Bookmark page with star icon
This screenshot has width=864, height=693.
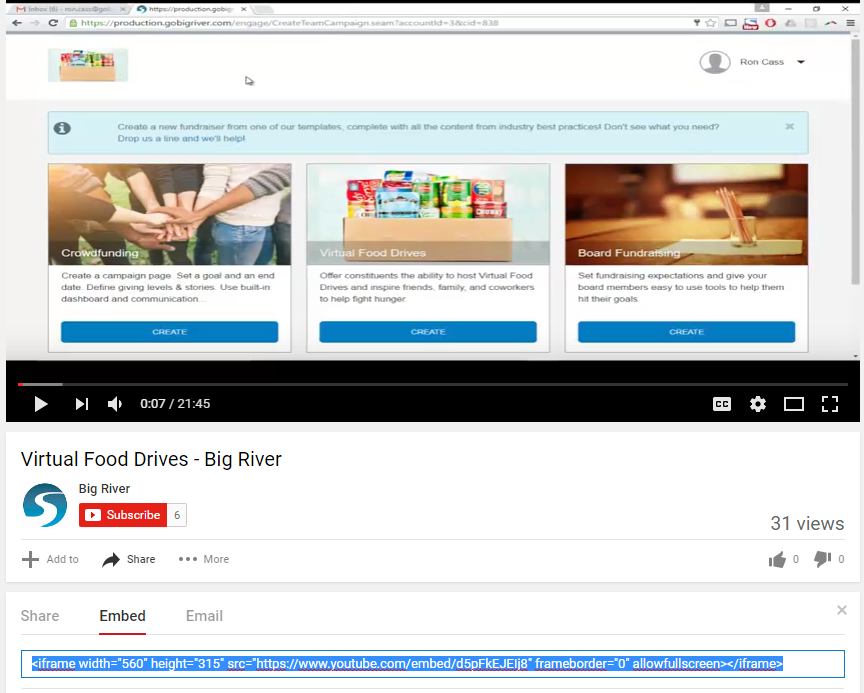click(x=711, y=23)
